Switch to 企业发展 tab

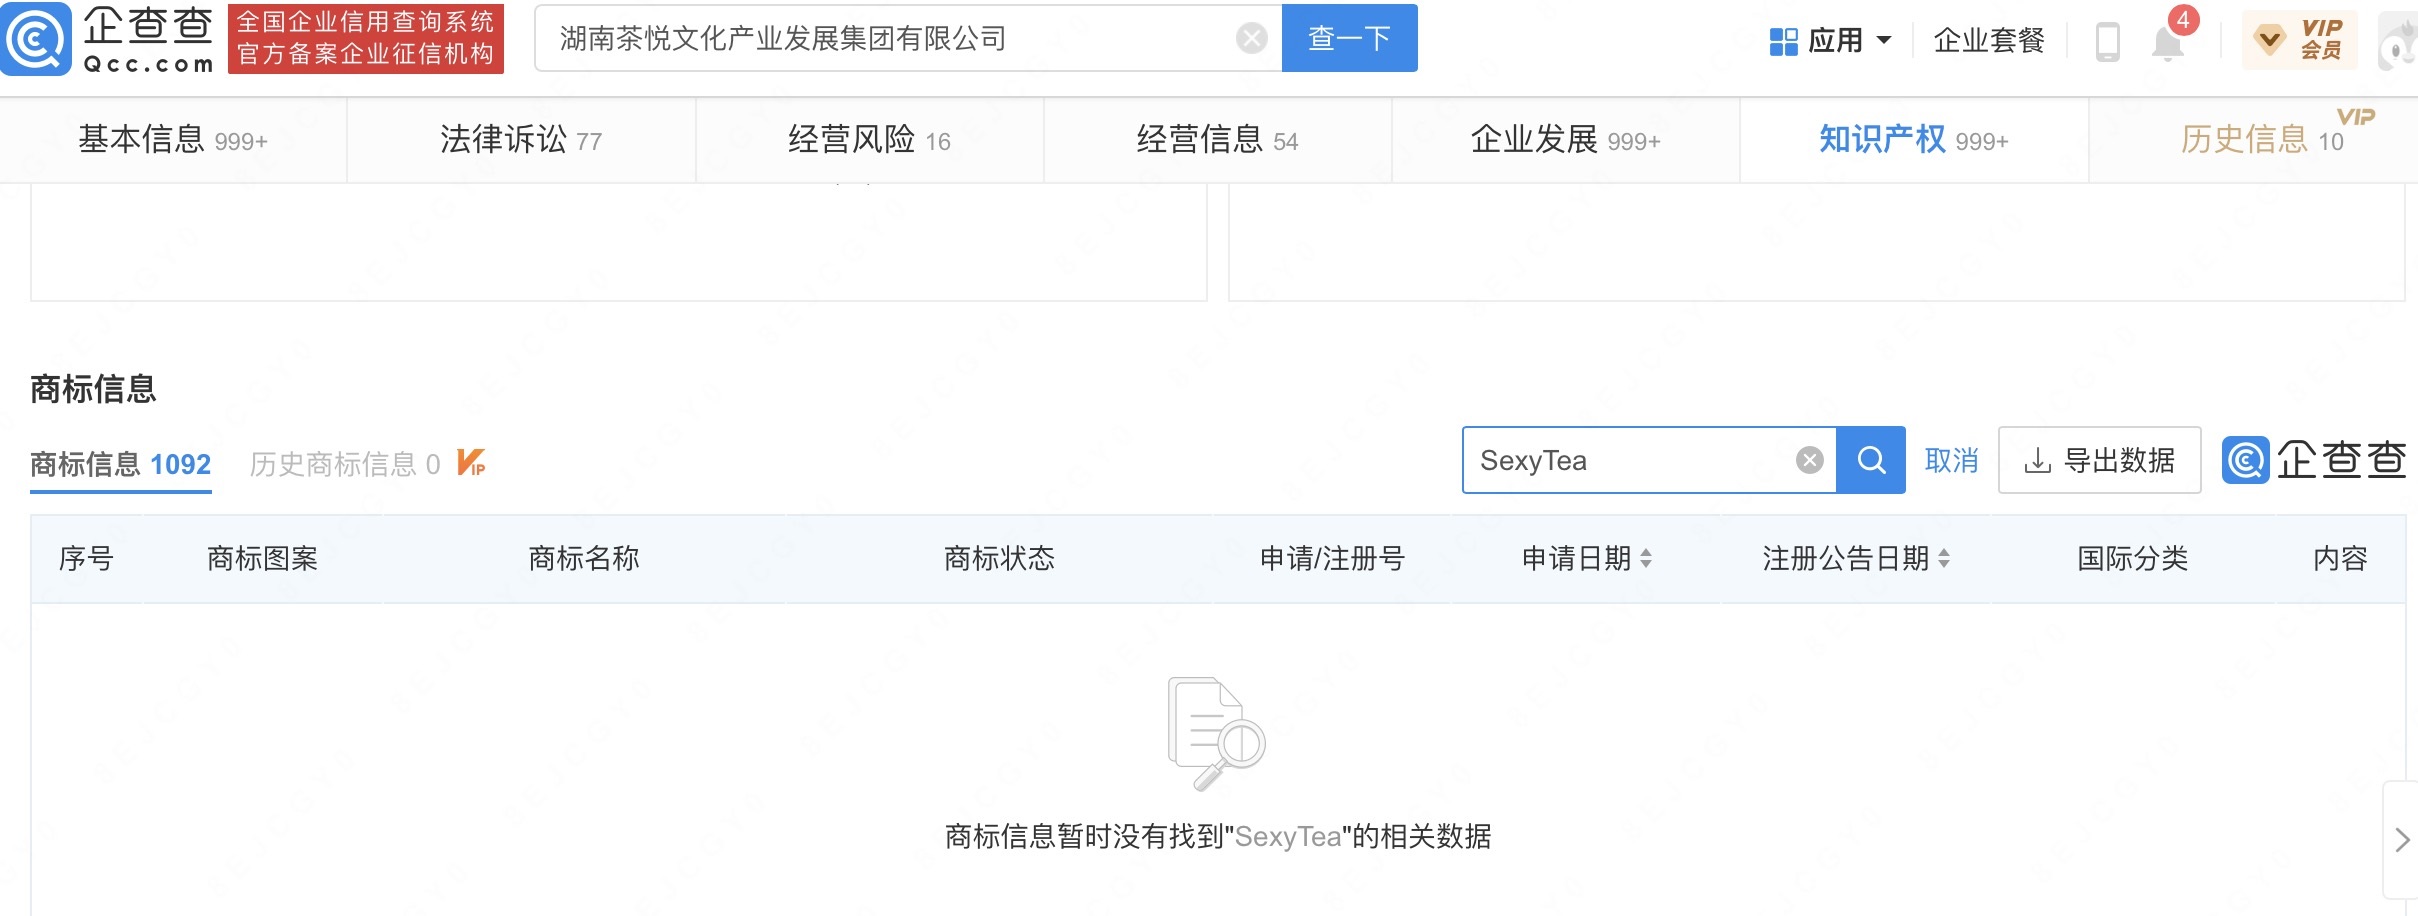(1565, 140)
